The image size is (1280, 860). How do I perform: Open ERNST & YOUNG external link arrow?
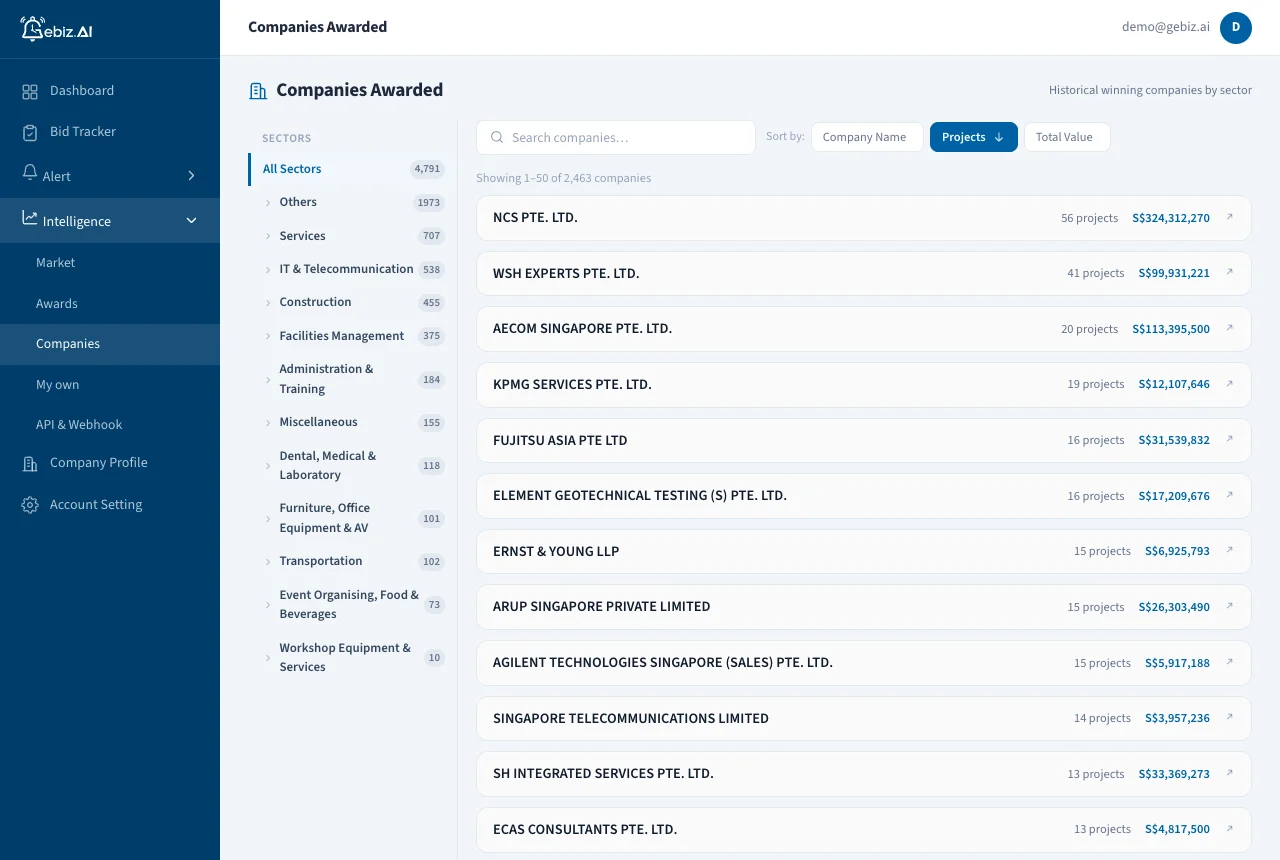[1230, 550]
